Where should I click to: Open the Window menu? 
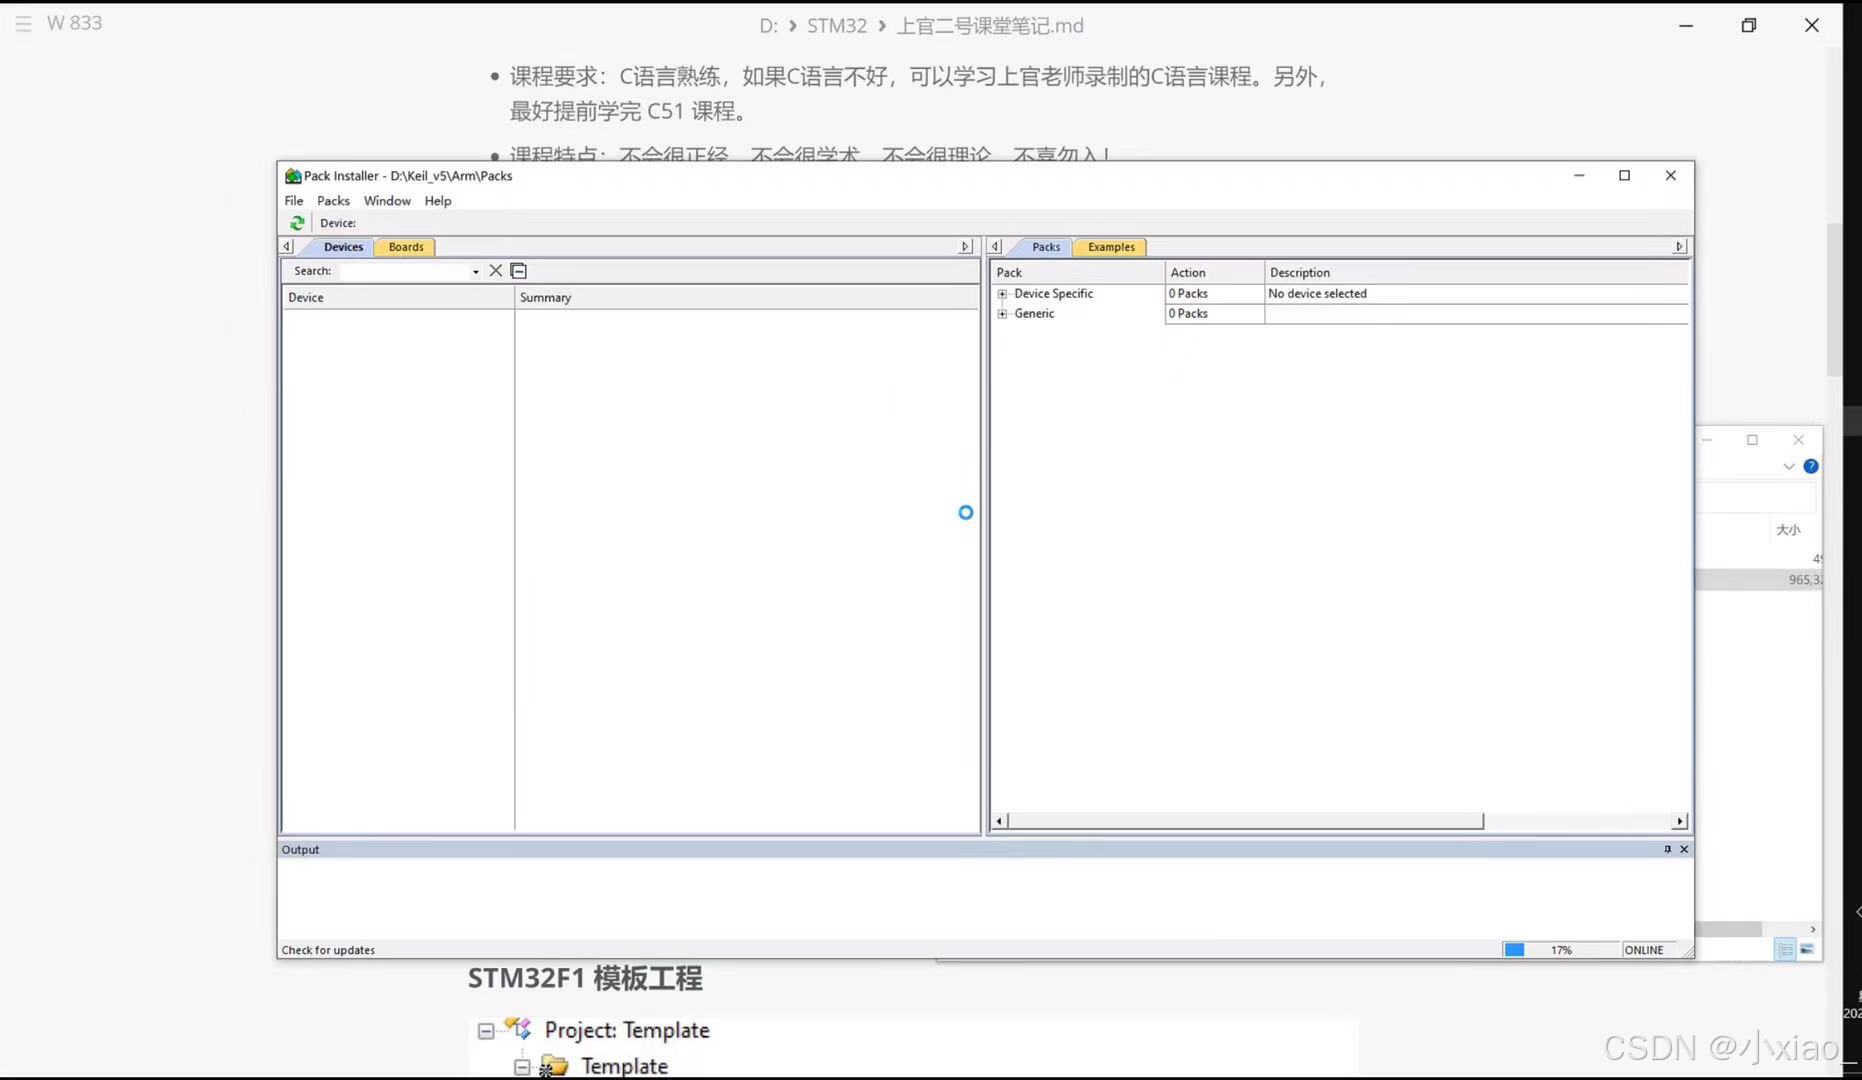pos(387,200)
